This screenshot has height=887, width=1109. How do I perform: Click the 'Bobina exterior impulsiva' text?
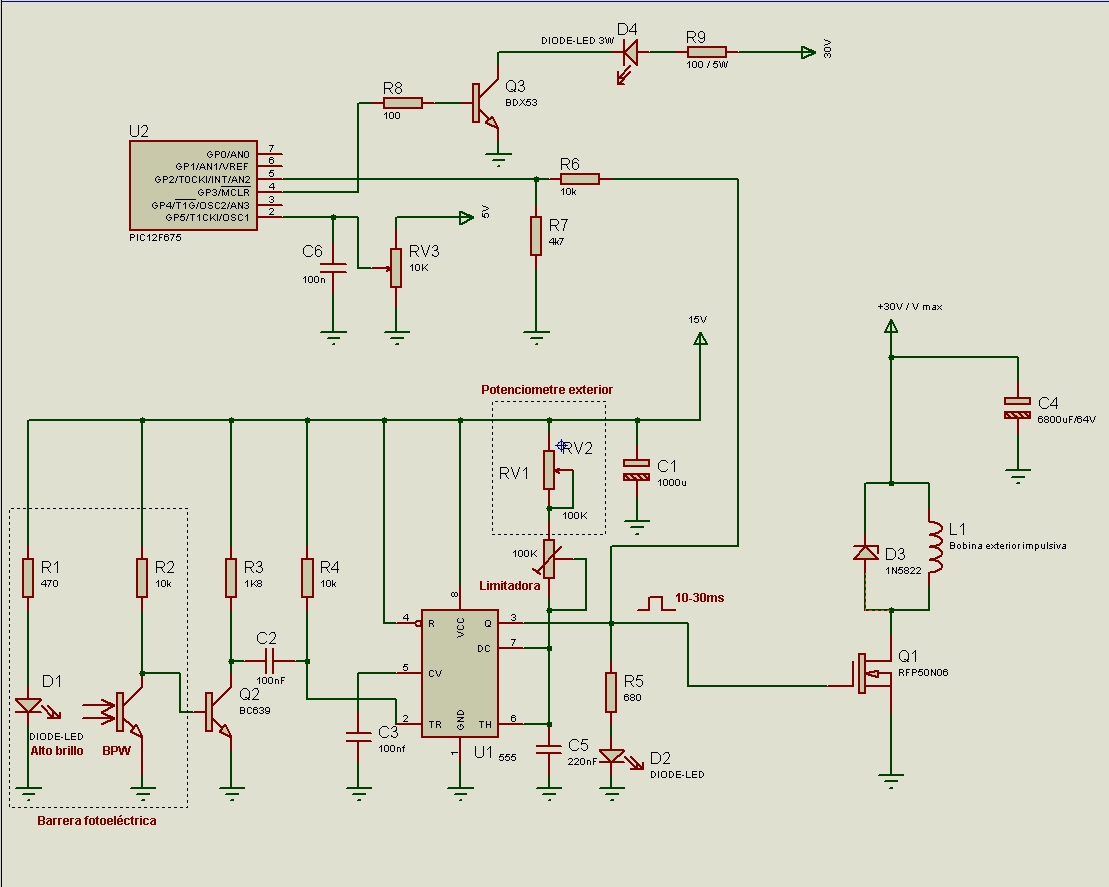tap(1008, 546)
